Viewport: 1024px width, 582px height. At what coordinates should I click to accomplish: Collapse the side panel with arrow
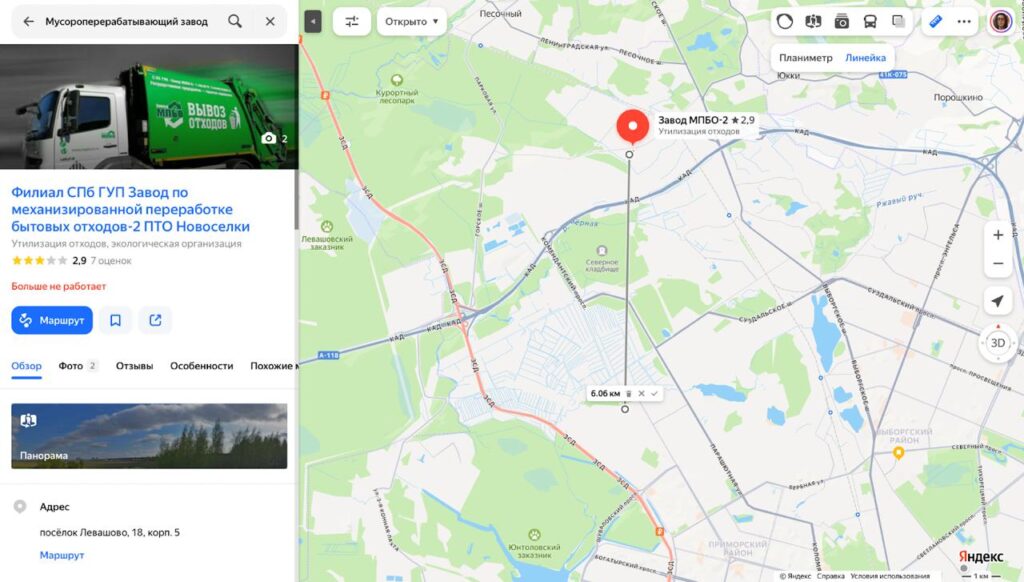[313, 22]
